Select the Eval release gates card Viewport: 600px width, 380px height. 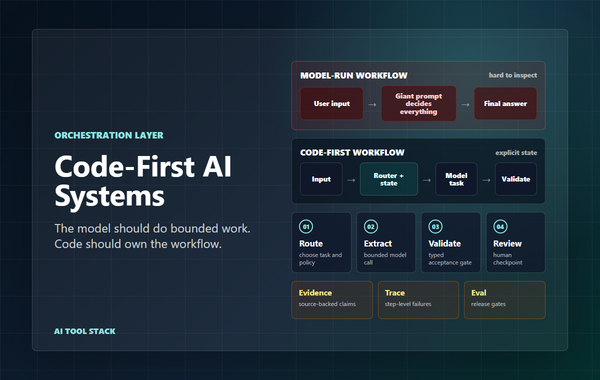[x=505, y=300]
